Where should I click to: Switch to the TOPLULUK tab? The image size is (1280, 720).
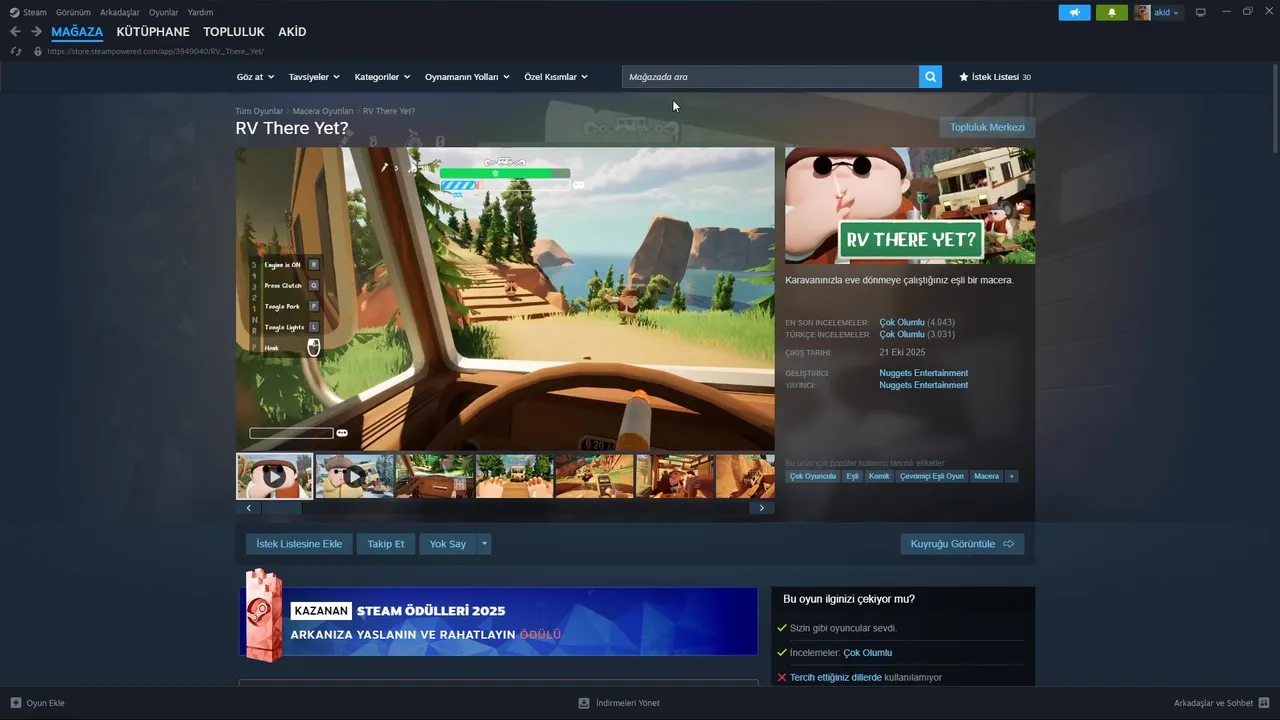point(234,32)
